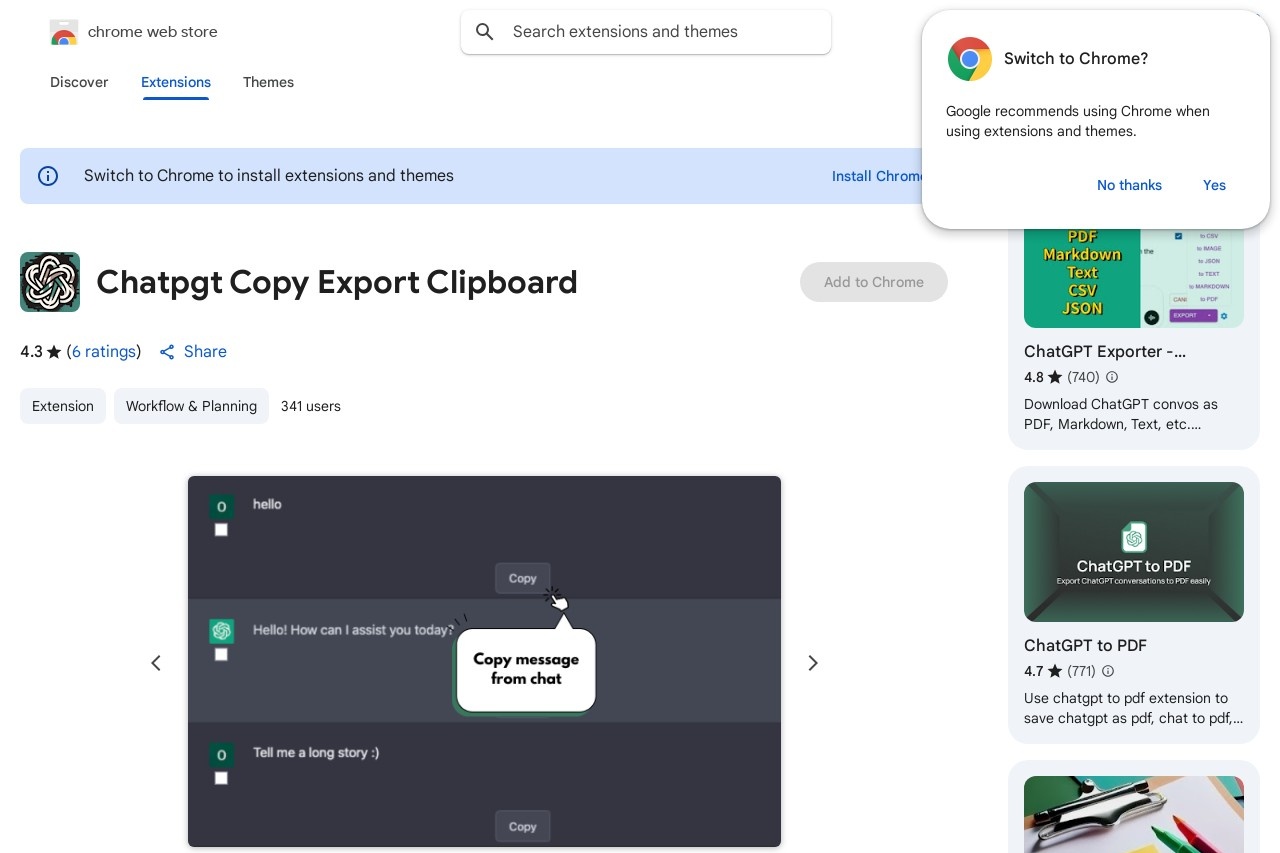Click the Chatpgt Copy Export Clipboard extension icon
Image resolution: width=1280 pixels, height=853 pixels.
tap(50, 282)
